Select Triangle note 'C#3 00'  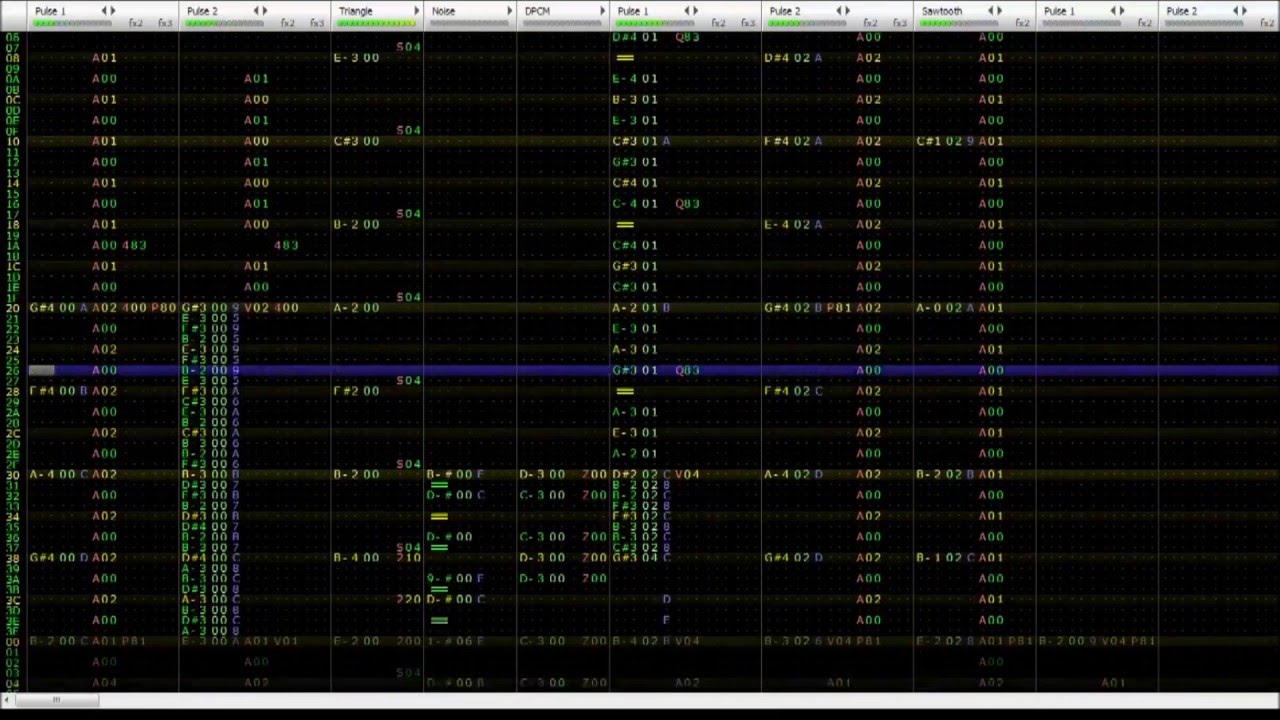[x=356, y=141]
